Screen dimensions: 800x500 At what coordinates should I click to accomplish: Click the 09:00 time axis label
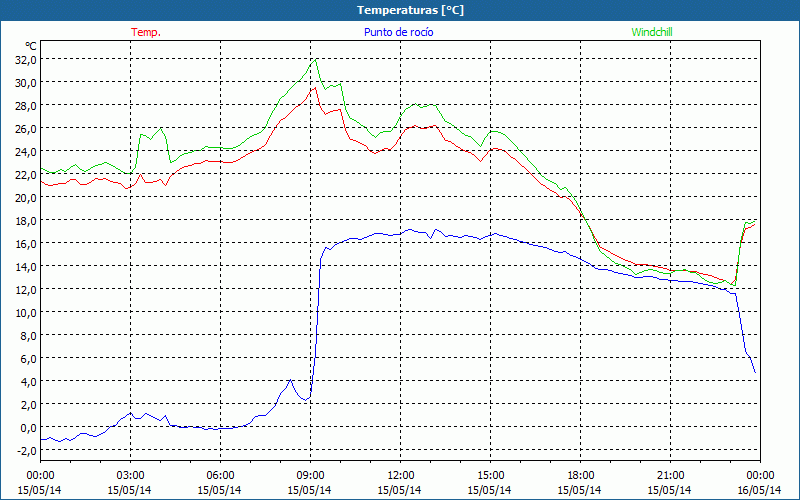[x=310, y=476]
